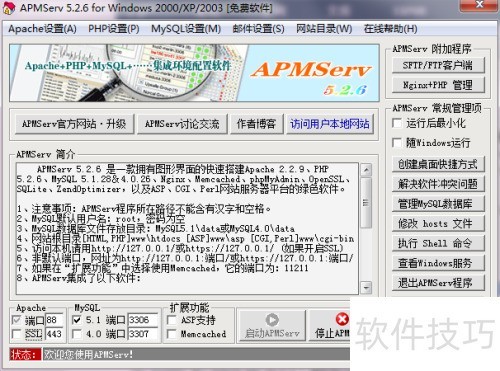This screenshot has width=500, height=371.
Task: Click the APMServ讨论交流 button
Action: point(182,124)
